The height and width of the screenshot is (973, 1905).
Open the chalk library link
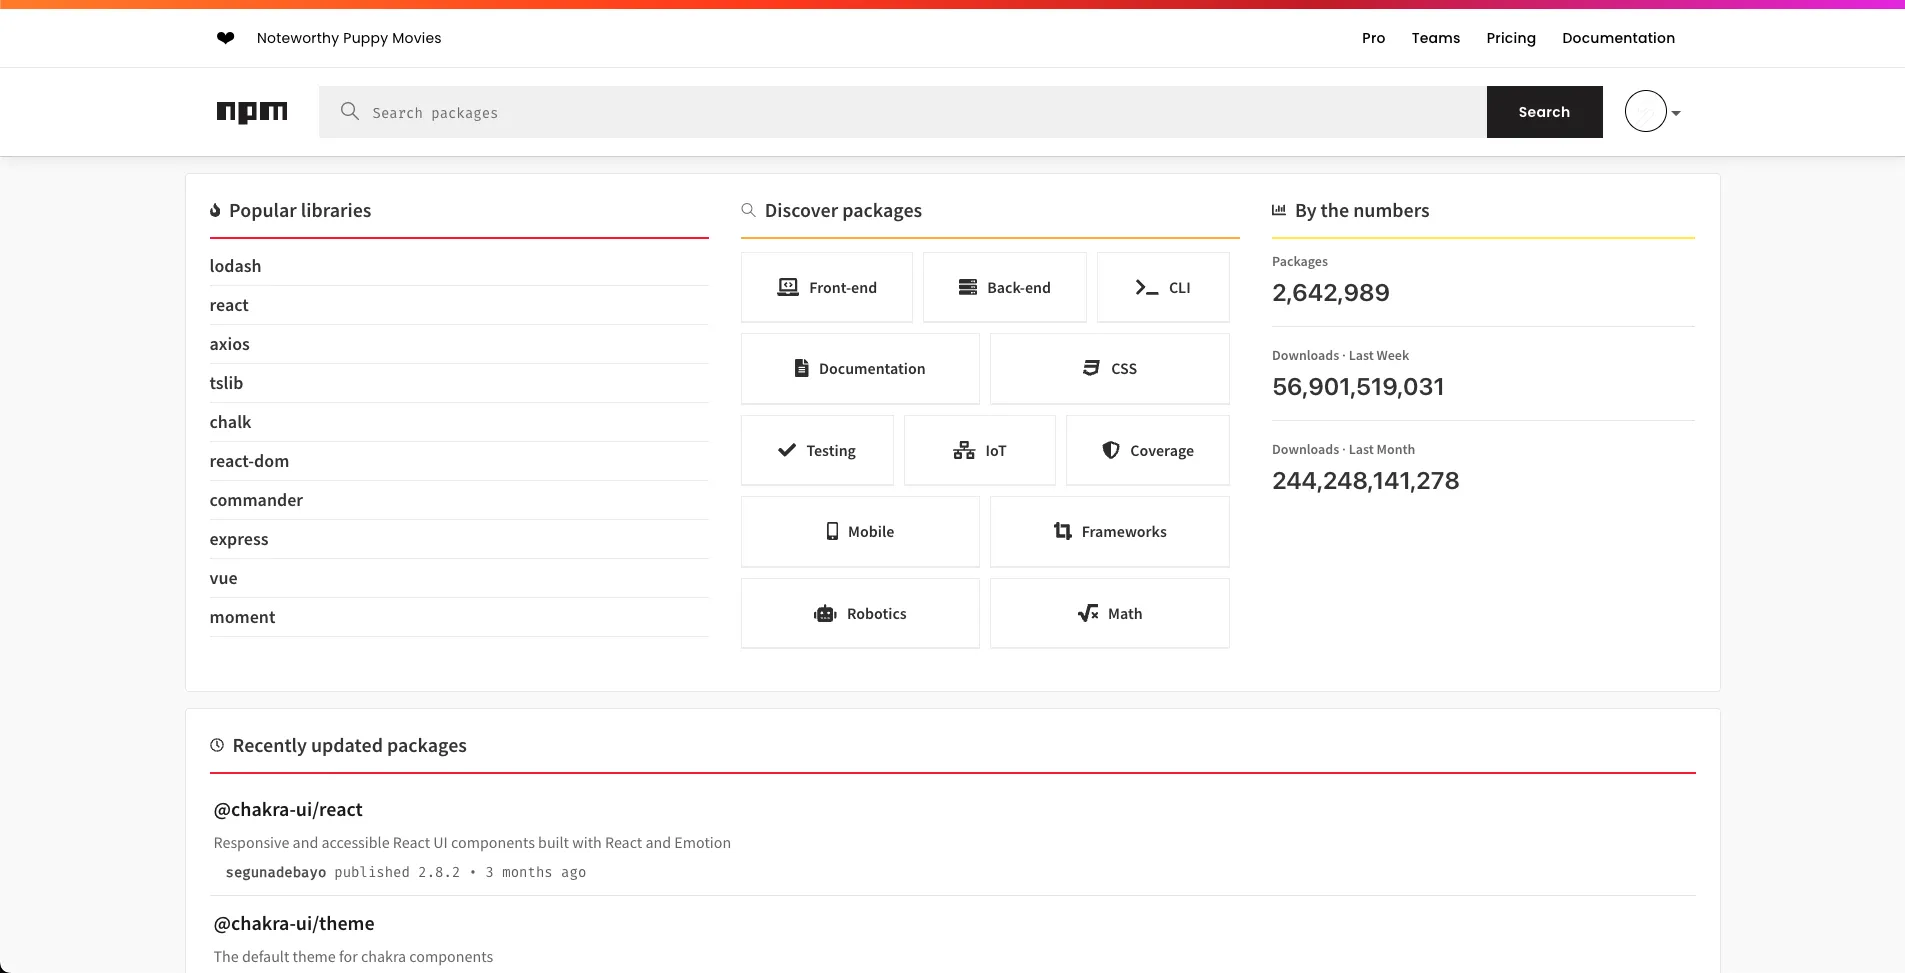coord(230,422)
